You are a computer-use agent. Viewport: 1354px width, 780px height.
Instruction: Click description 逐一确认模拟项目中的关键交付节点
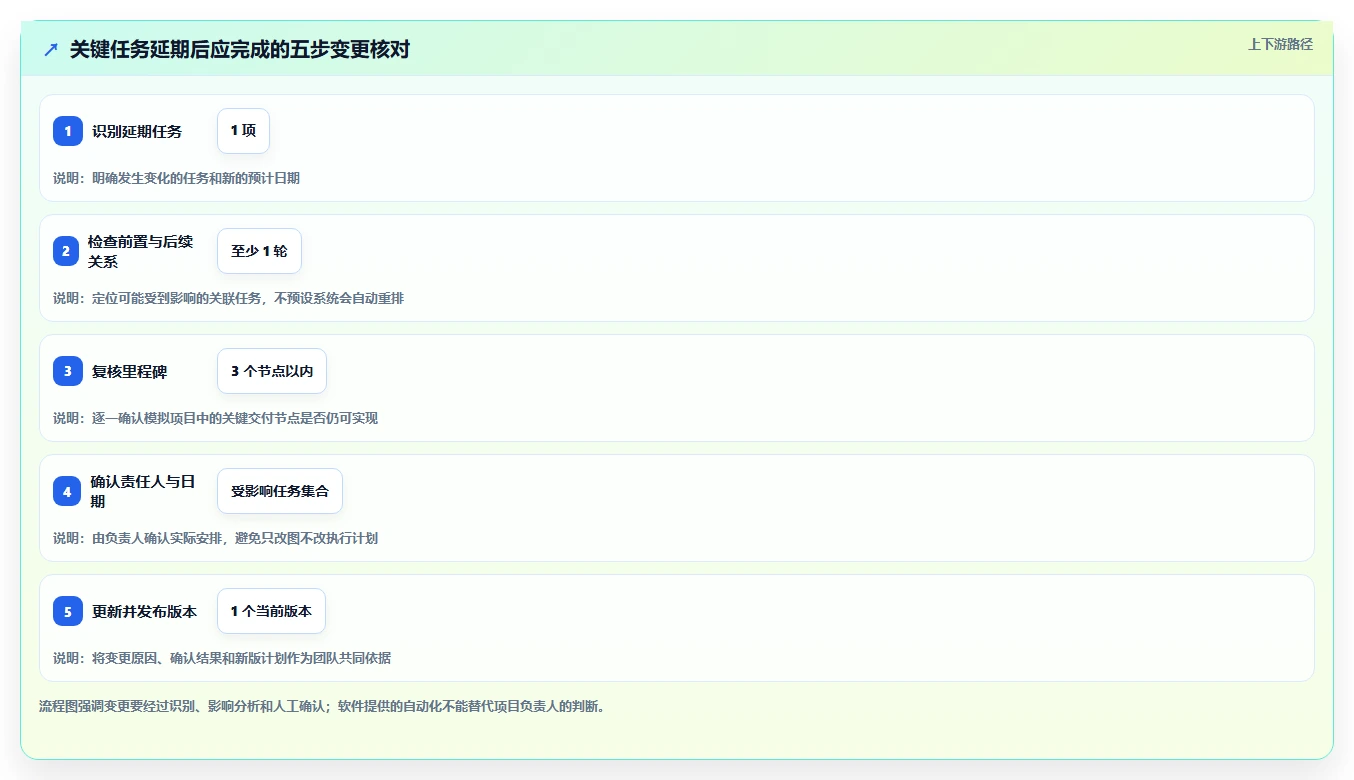pyautogui.click(x=215, y=418)
